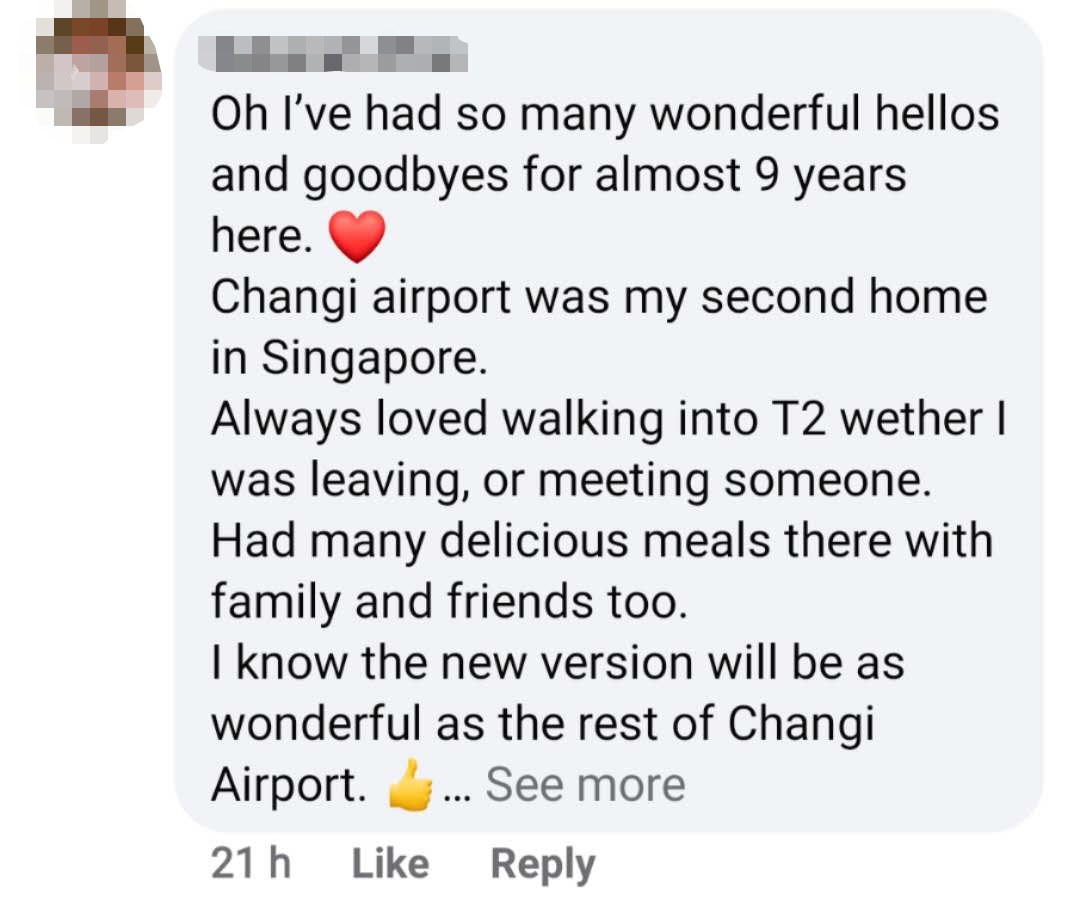The height and width of the screenshot is (899, 1068).
Task: Click the red heart emoji
Action: (x=356, y=238)
